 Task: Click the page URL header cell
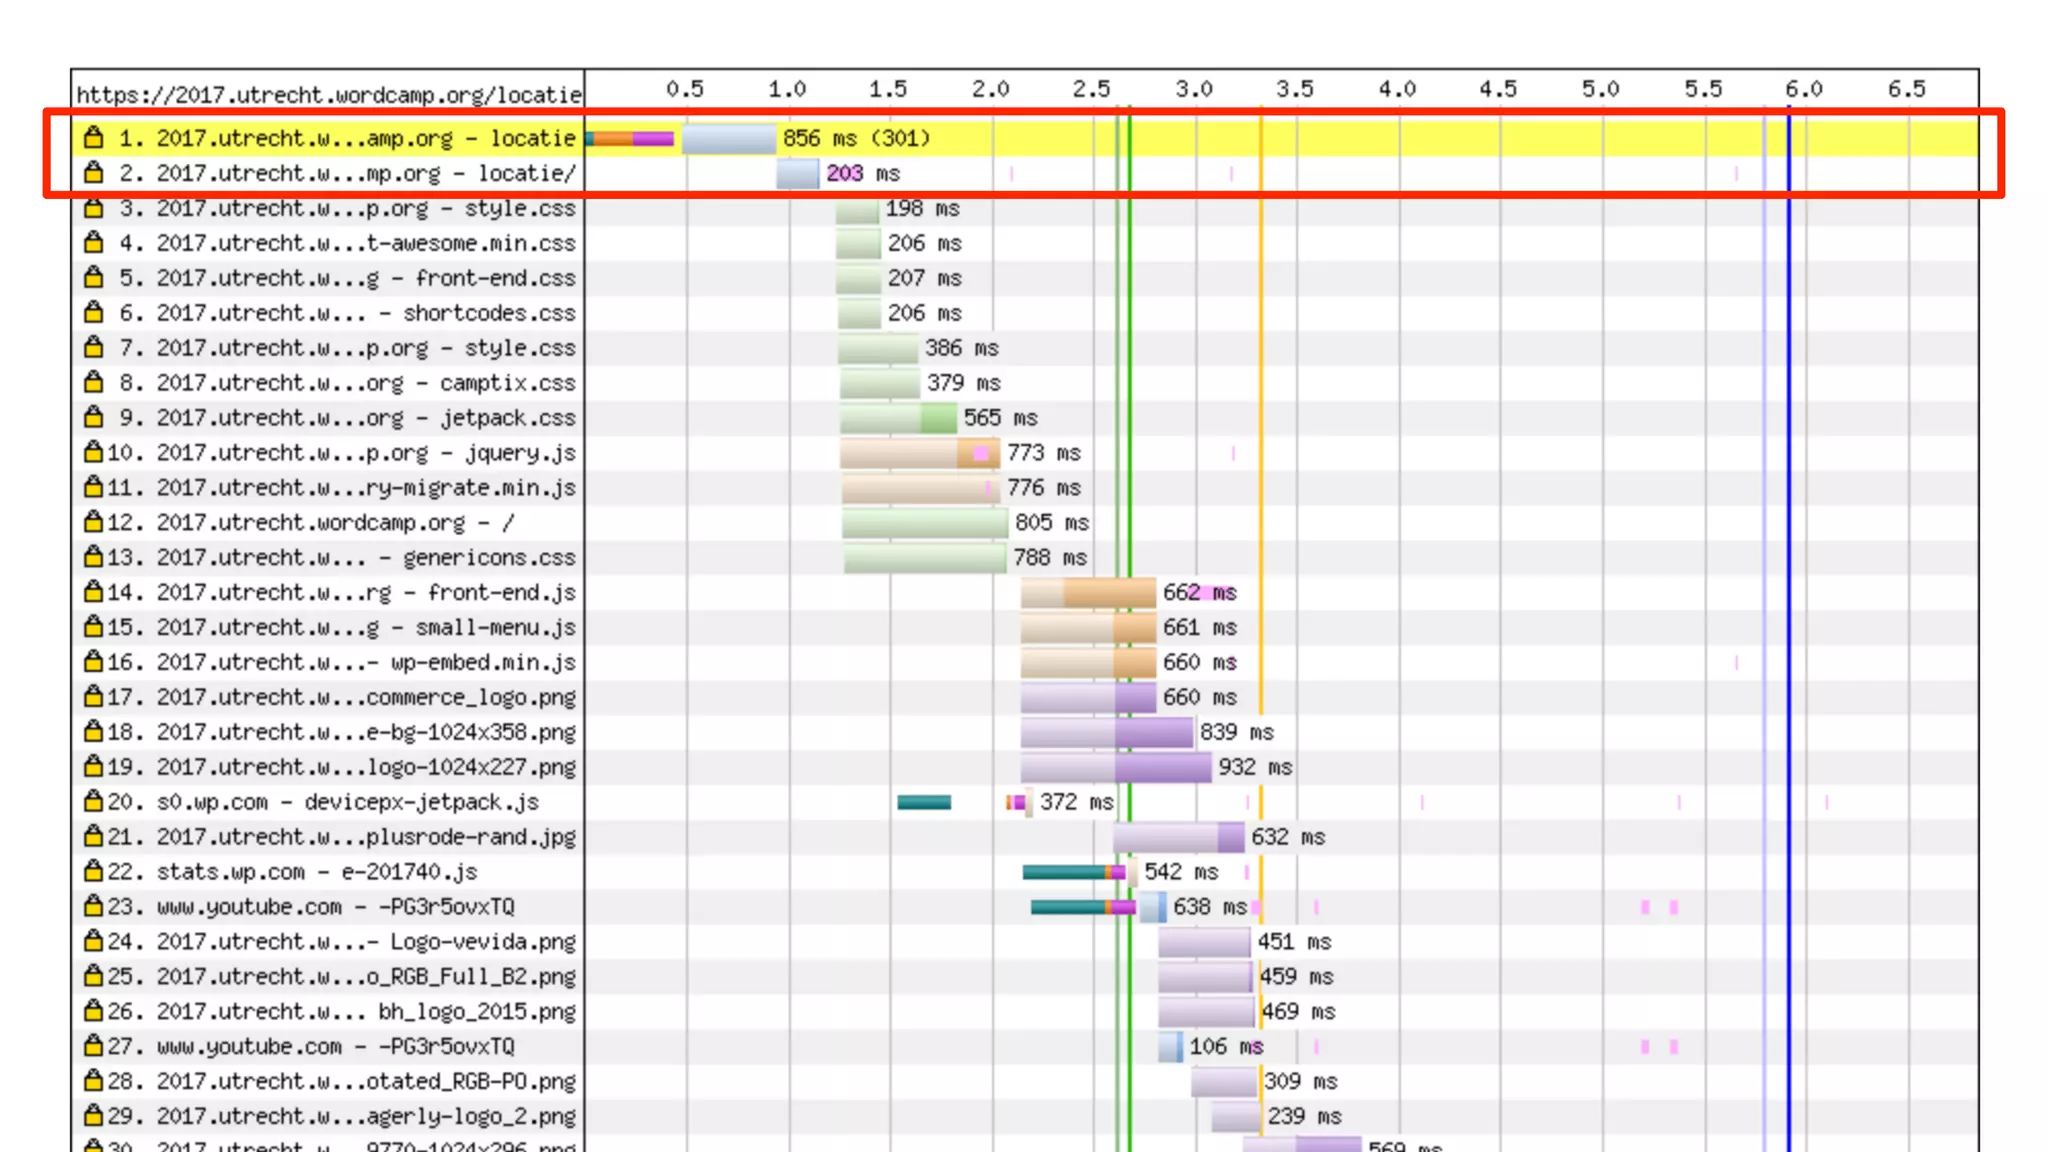tap(328, 95)
